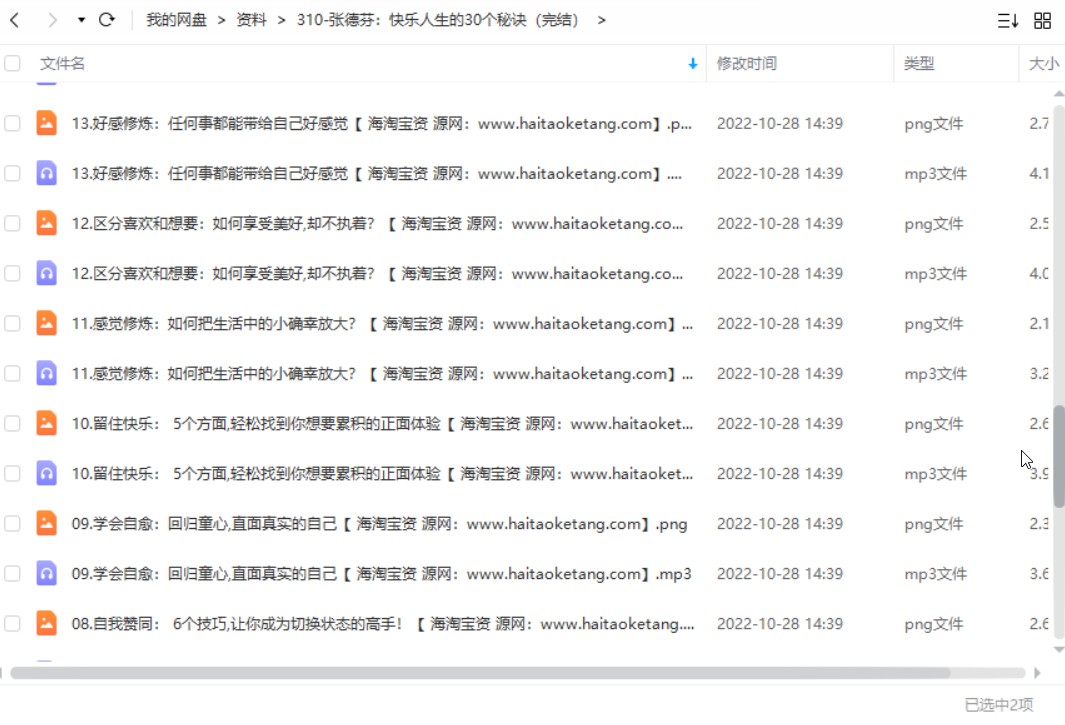Check box for 13.好感修炼 png file
1065x725 pixels.
(x=12, y=123)
